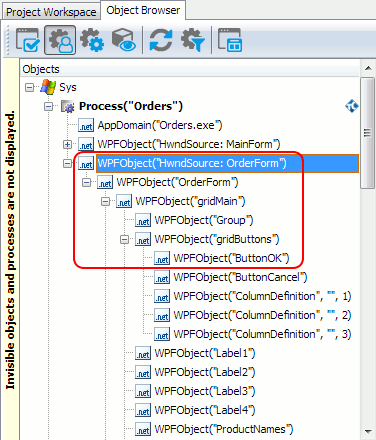
Task: Select WPFObject("HwndSource: MainForm")
Action: tap(189, 144)
